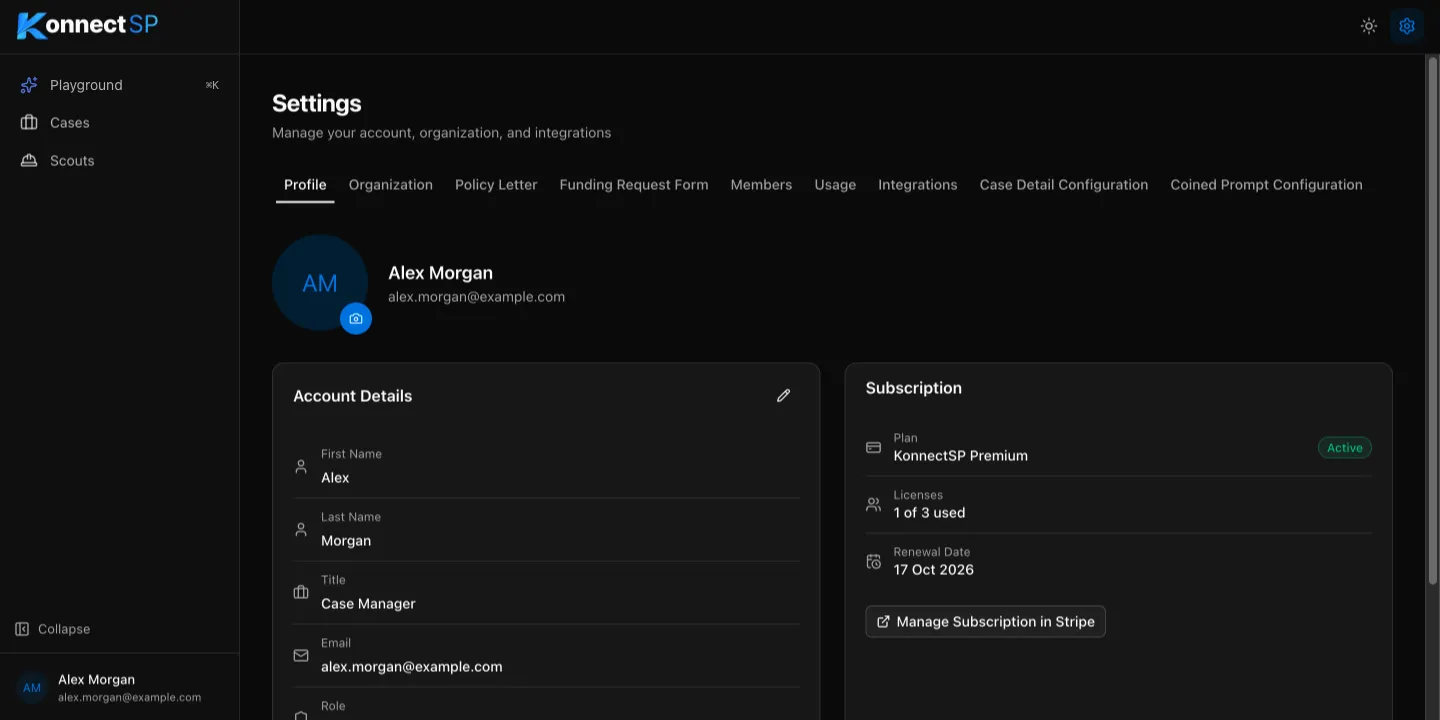
Task: Edit Account Details with pencil icon
Action: coord(784,396)
